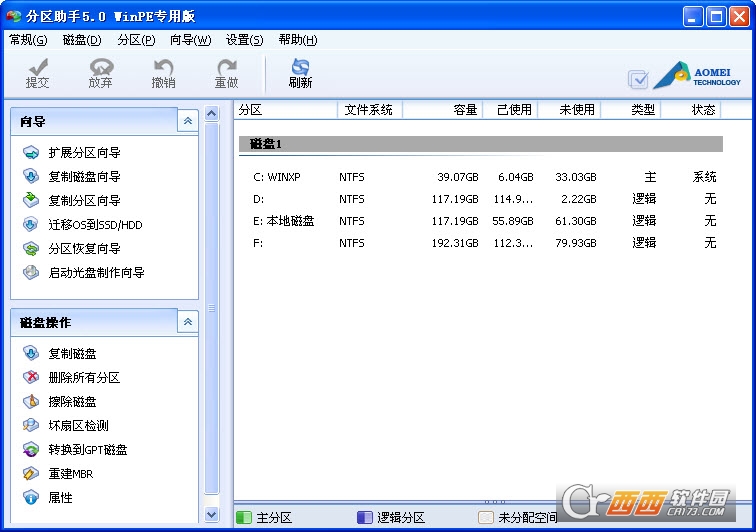
Task: Select the E: 本地磁盘 partition row
Action: tap(484, 221)
